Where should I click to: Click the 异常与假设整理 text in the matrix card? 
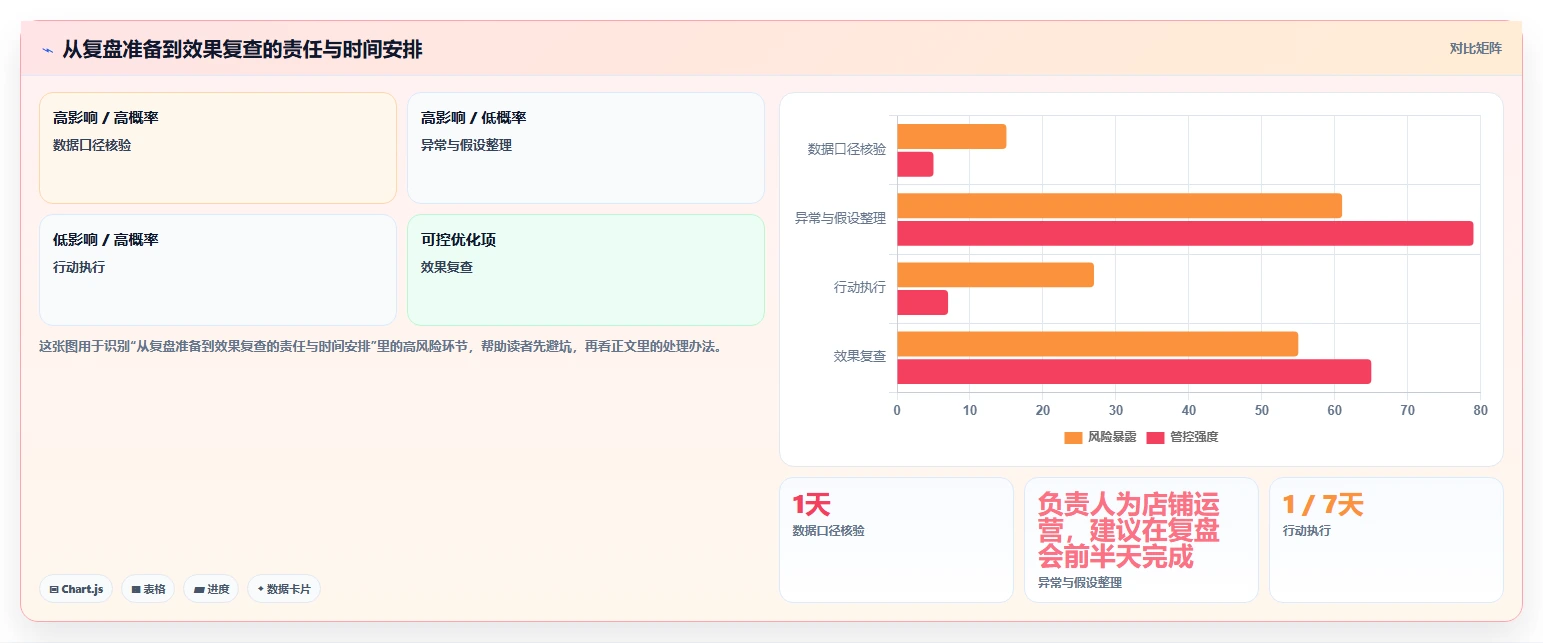click(467, 145)
